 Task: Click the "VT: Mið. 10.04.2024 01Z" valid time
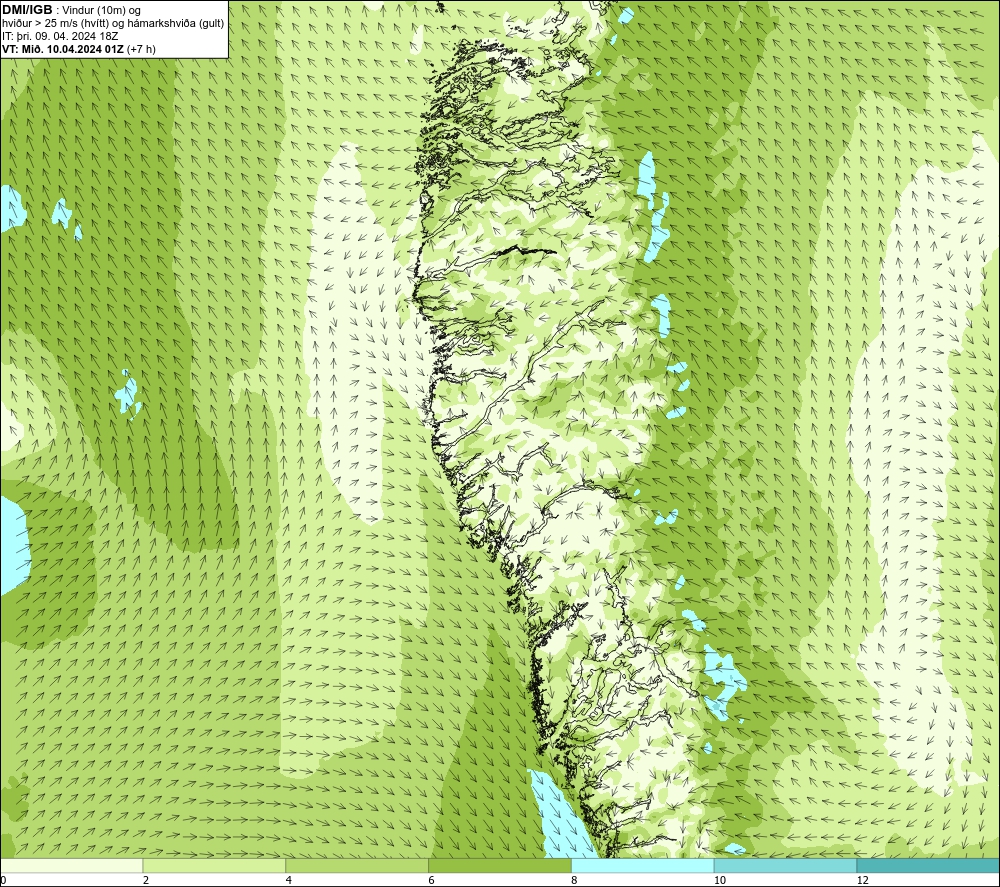63,48
